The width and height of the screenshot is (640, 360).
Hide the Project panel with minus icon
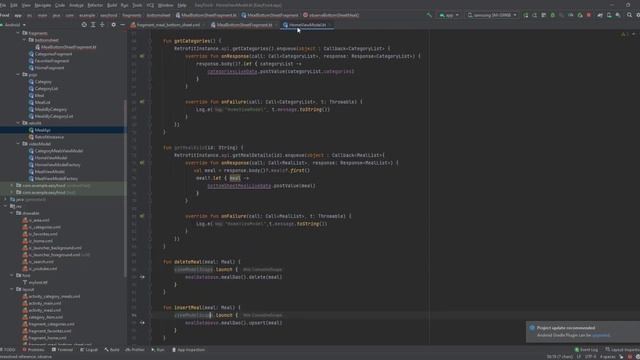point(122,24)
